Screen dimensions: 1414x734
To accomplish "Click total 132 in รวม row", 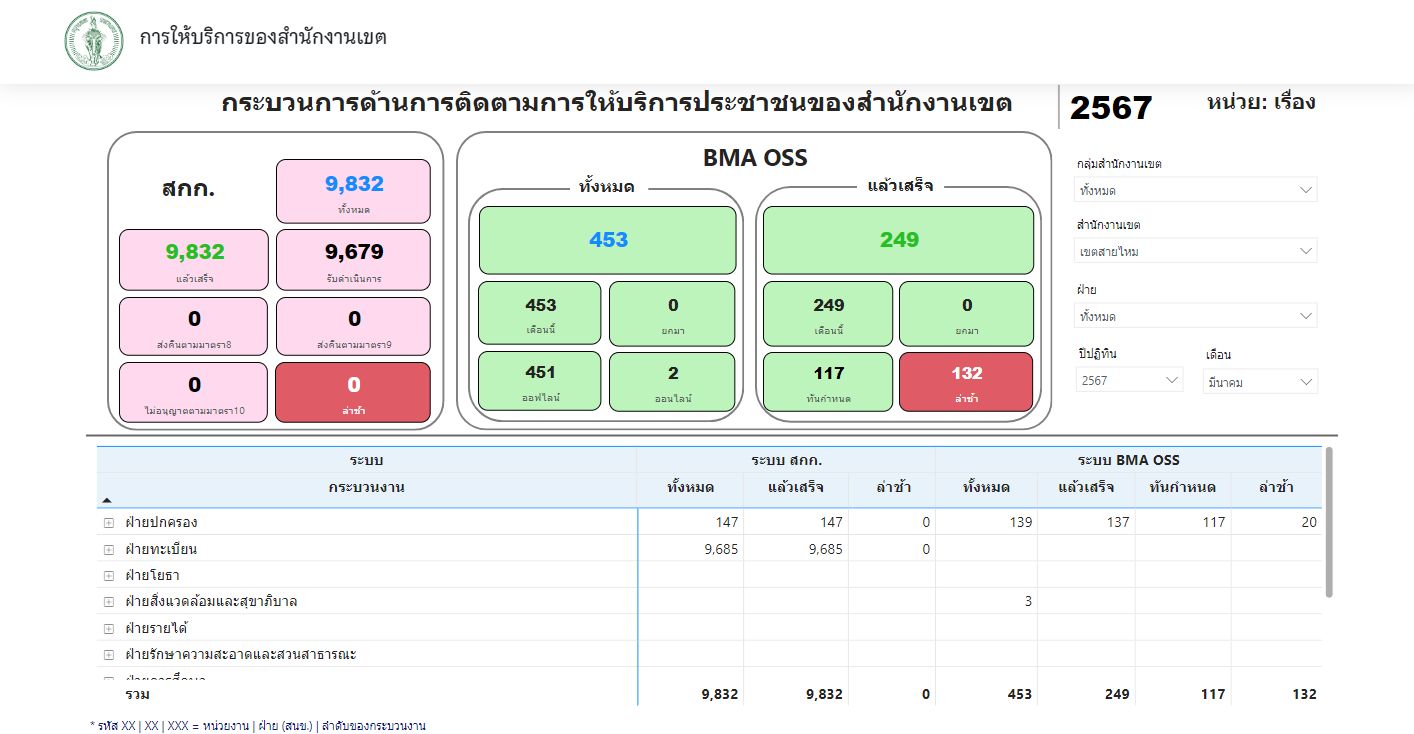I will [x=1304, y=694].
